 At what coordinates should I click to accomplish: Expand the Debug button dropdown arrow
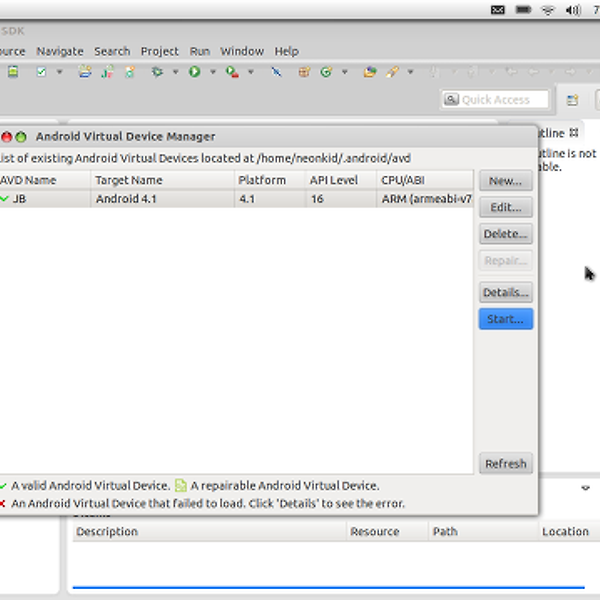coord(175,72)
